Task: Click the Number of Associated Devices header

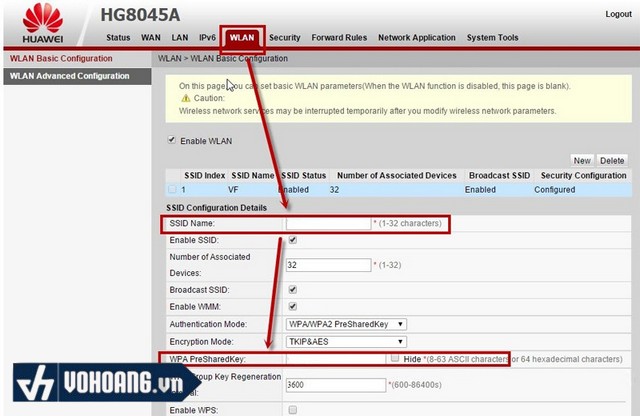Action: pos(396,176)
